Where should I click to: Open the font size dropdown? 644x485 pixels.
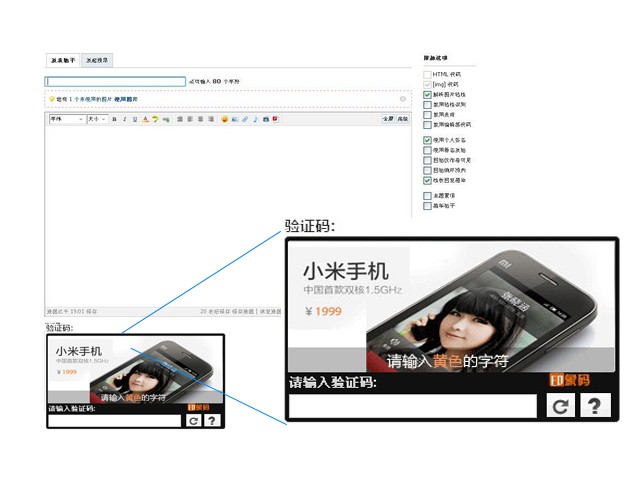click(97, 119)
